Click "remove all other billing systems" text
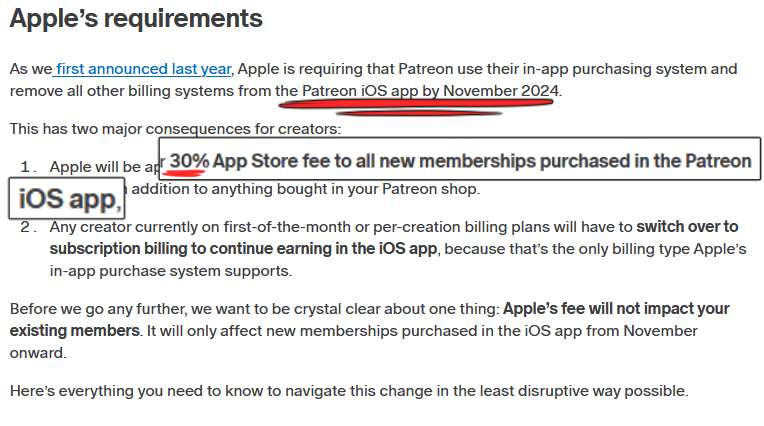This screenshot has height=426, width=764. click(130, 91)
